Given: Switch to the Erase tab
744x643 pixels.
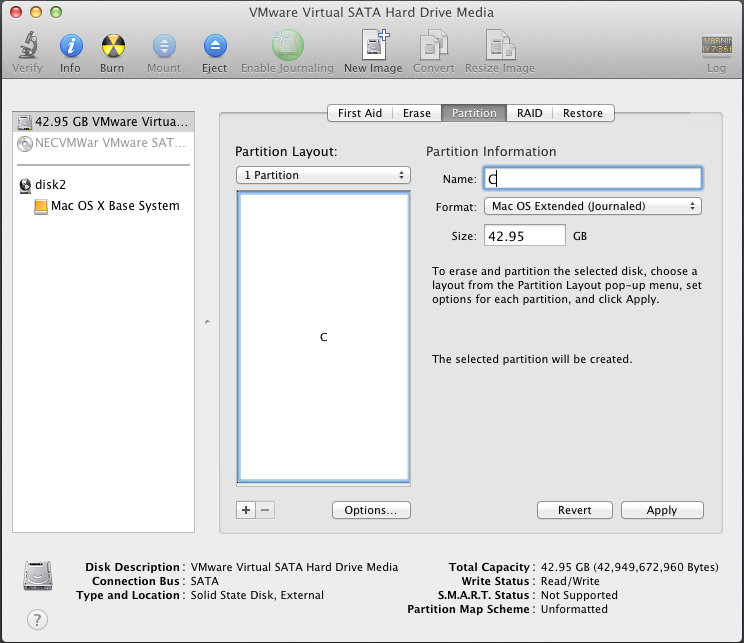Looking at the screenshot, I should 417,113.
